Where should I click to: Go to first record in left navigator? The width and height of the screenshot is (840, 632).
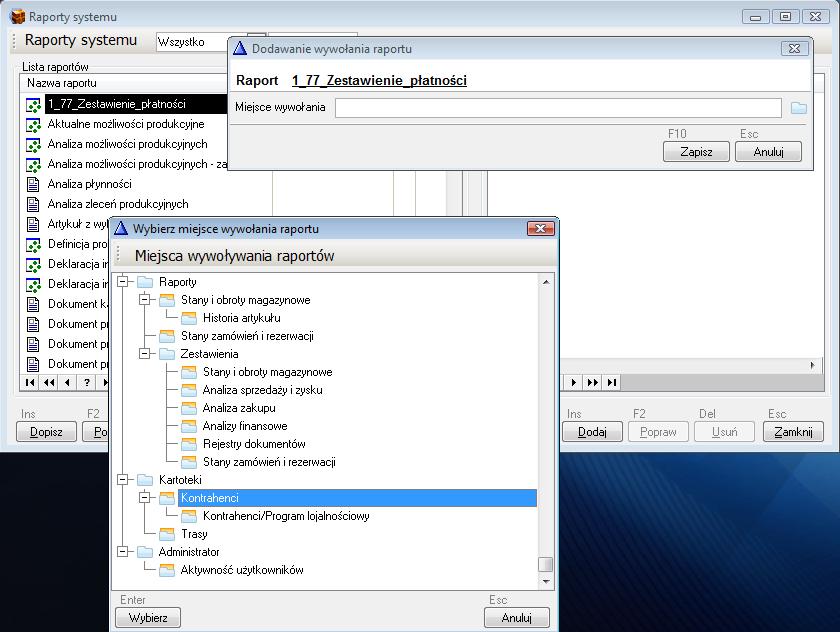click(30, 382)
